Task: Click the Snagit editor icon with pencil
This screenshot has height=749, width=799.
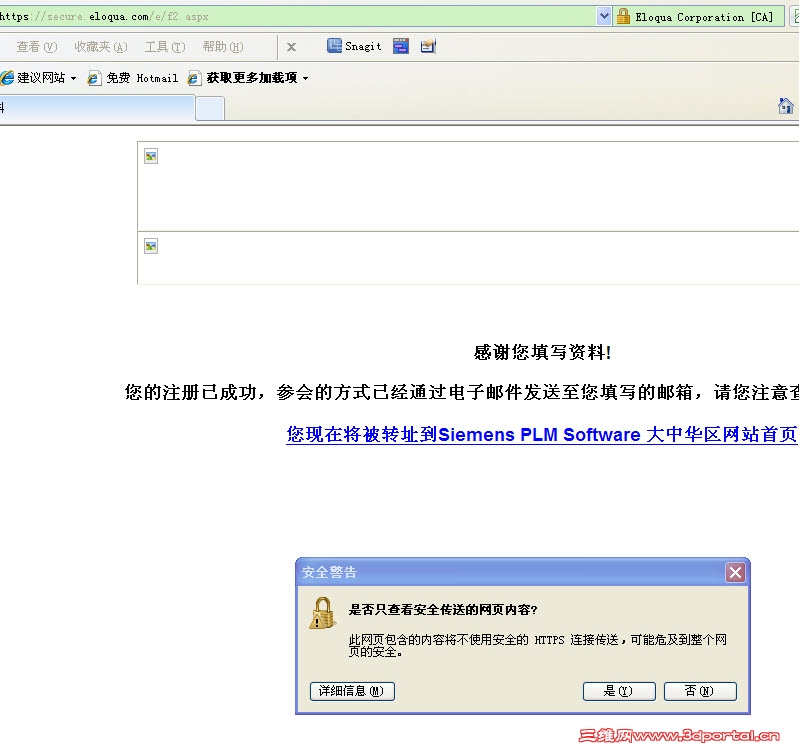Action: [x=428, y=46]
